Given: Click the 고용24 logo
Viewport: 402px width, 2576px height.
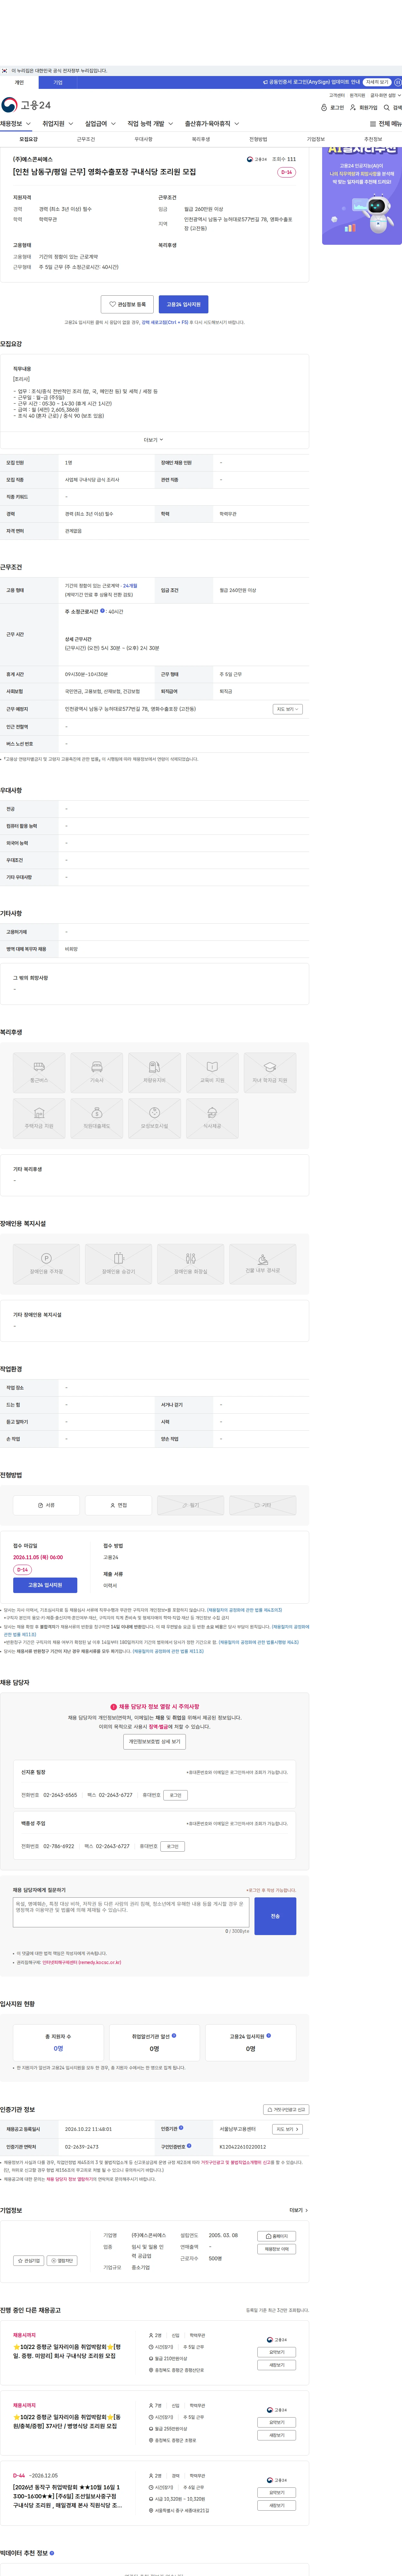Looking at the screenshot, I should pyautogui.click(x=26, y=105).
